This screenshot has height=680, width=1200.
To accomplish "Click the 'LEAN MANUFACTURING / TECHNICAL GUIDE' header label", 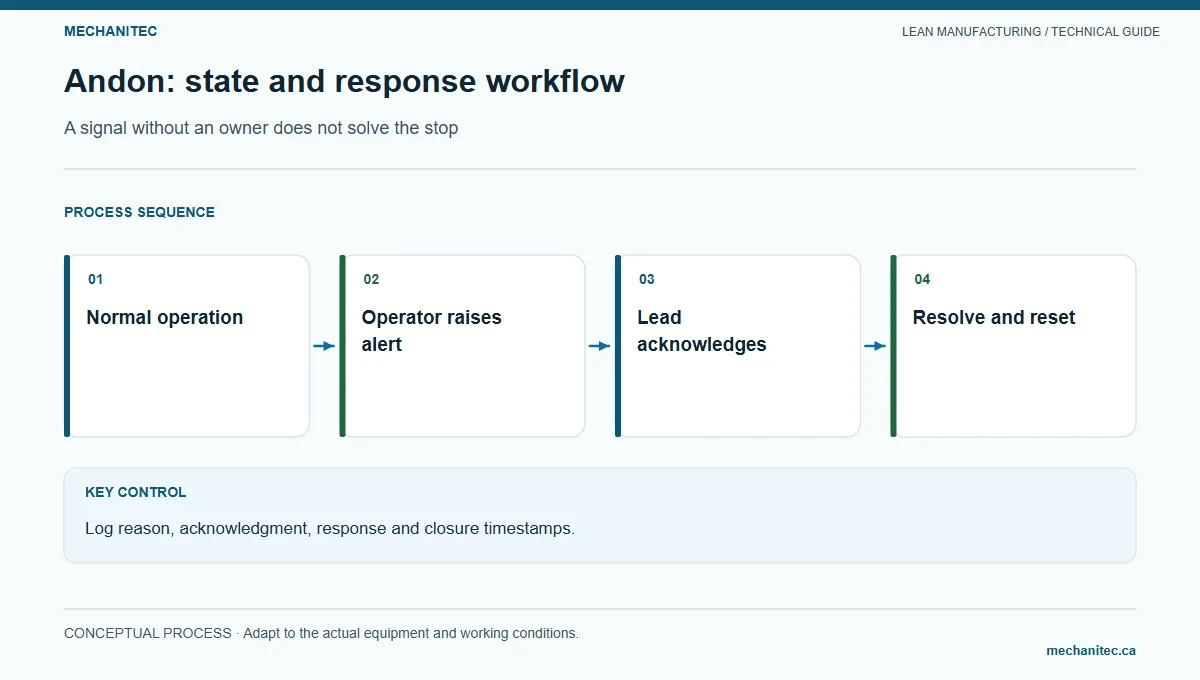I will tap(1031, 32).
